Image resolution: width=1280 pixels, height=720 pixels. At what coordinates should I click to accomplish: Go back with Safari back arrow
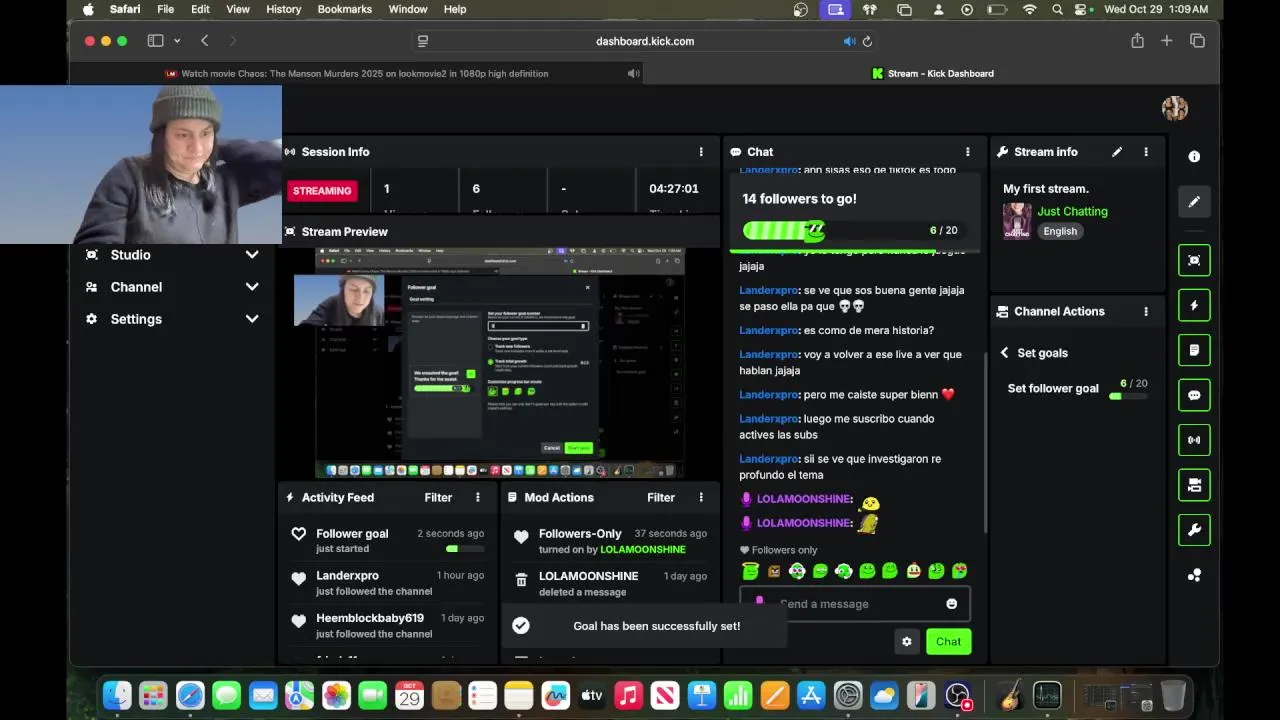click(204, 41)
